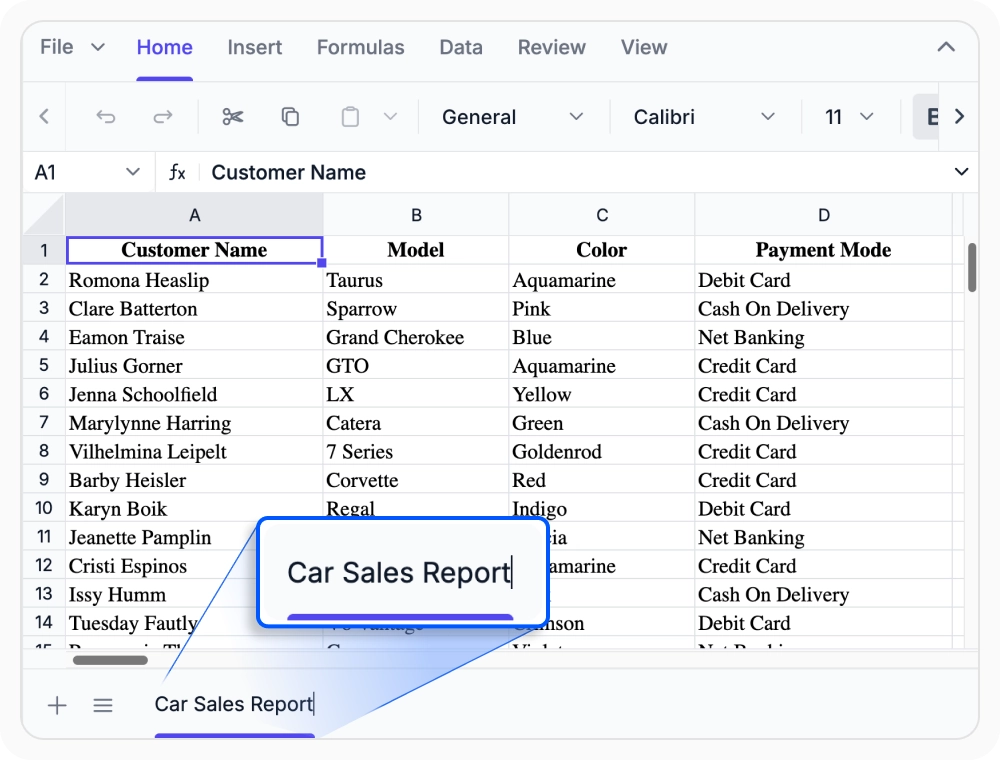Select column A header

[194, 216]
